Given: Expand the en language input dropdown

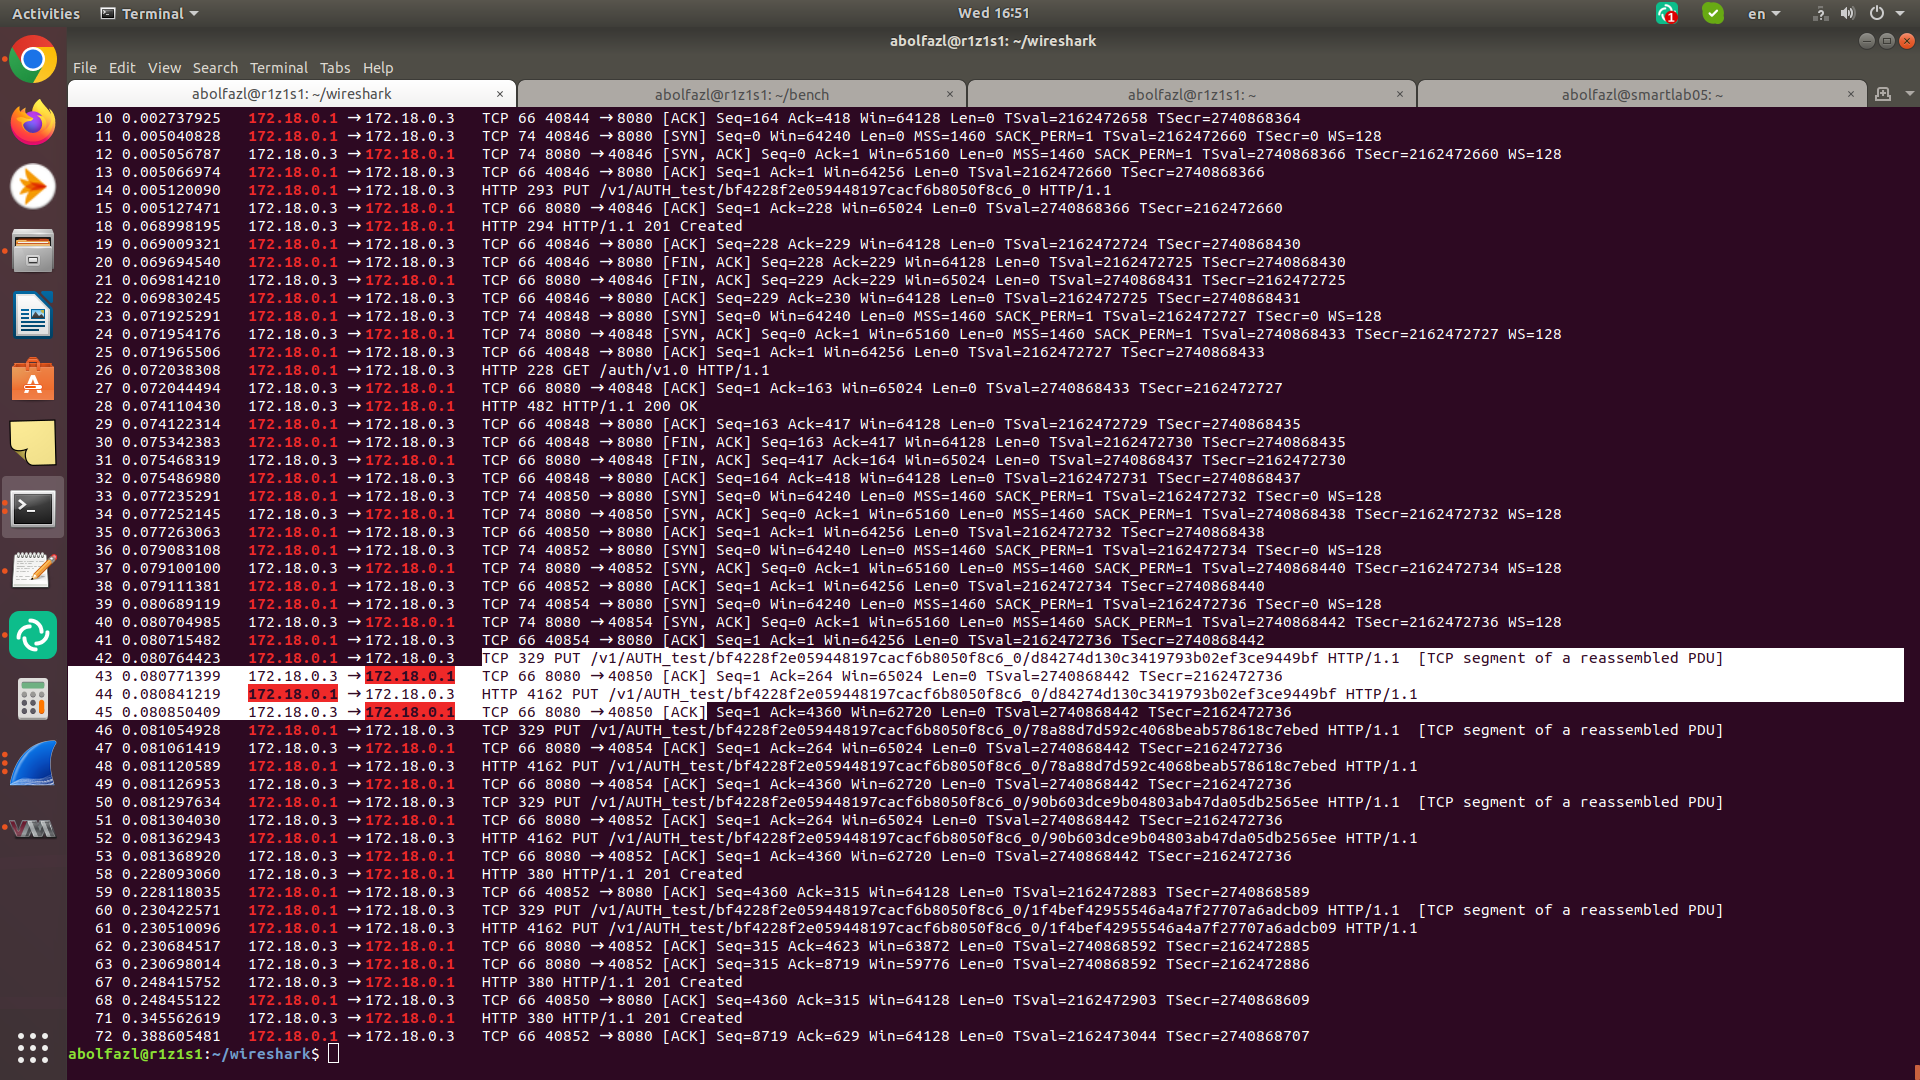Looking at the screenshot, I should click(x=1763, y=13).
